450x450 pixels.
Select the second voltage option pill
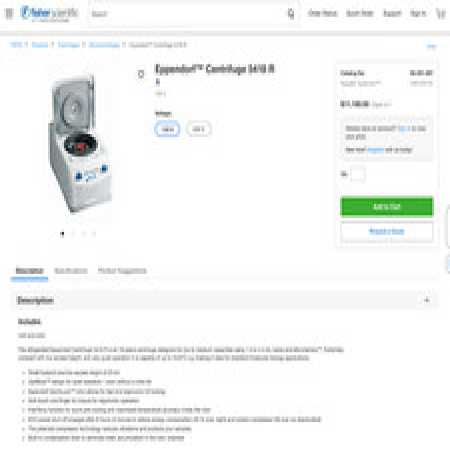[x=198, y=129]
